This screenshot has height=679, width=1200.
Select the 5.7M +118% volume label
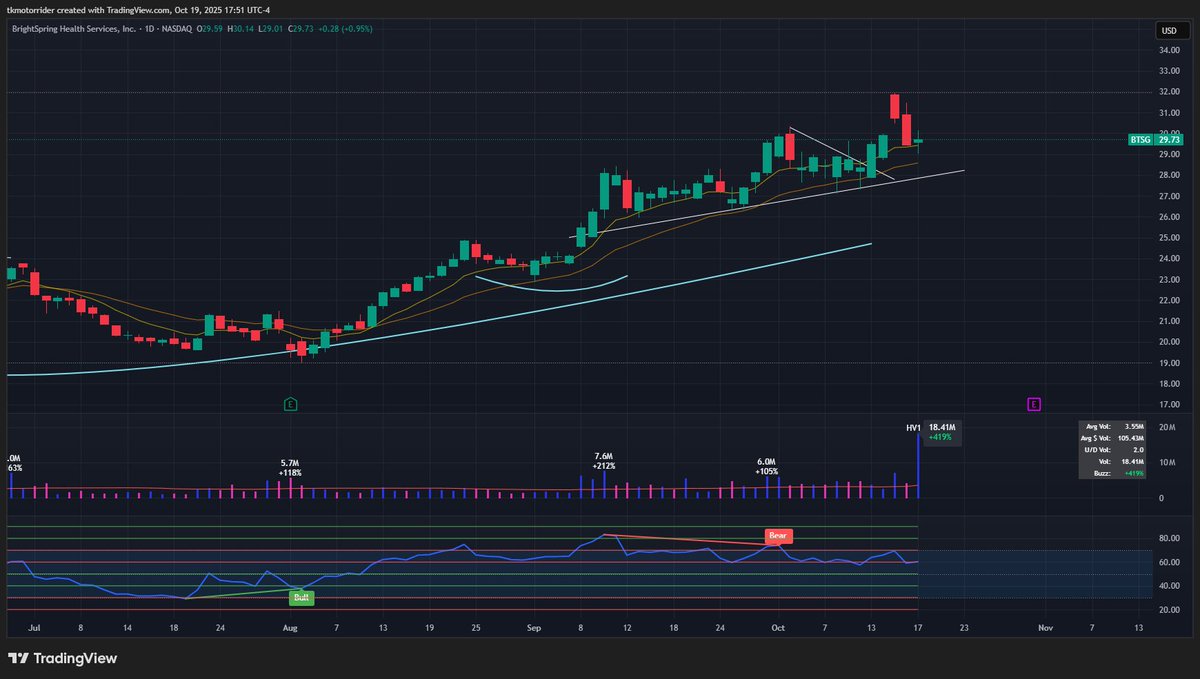(x=290, y=468)
